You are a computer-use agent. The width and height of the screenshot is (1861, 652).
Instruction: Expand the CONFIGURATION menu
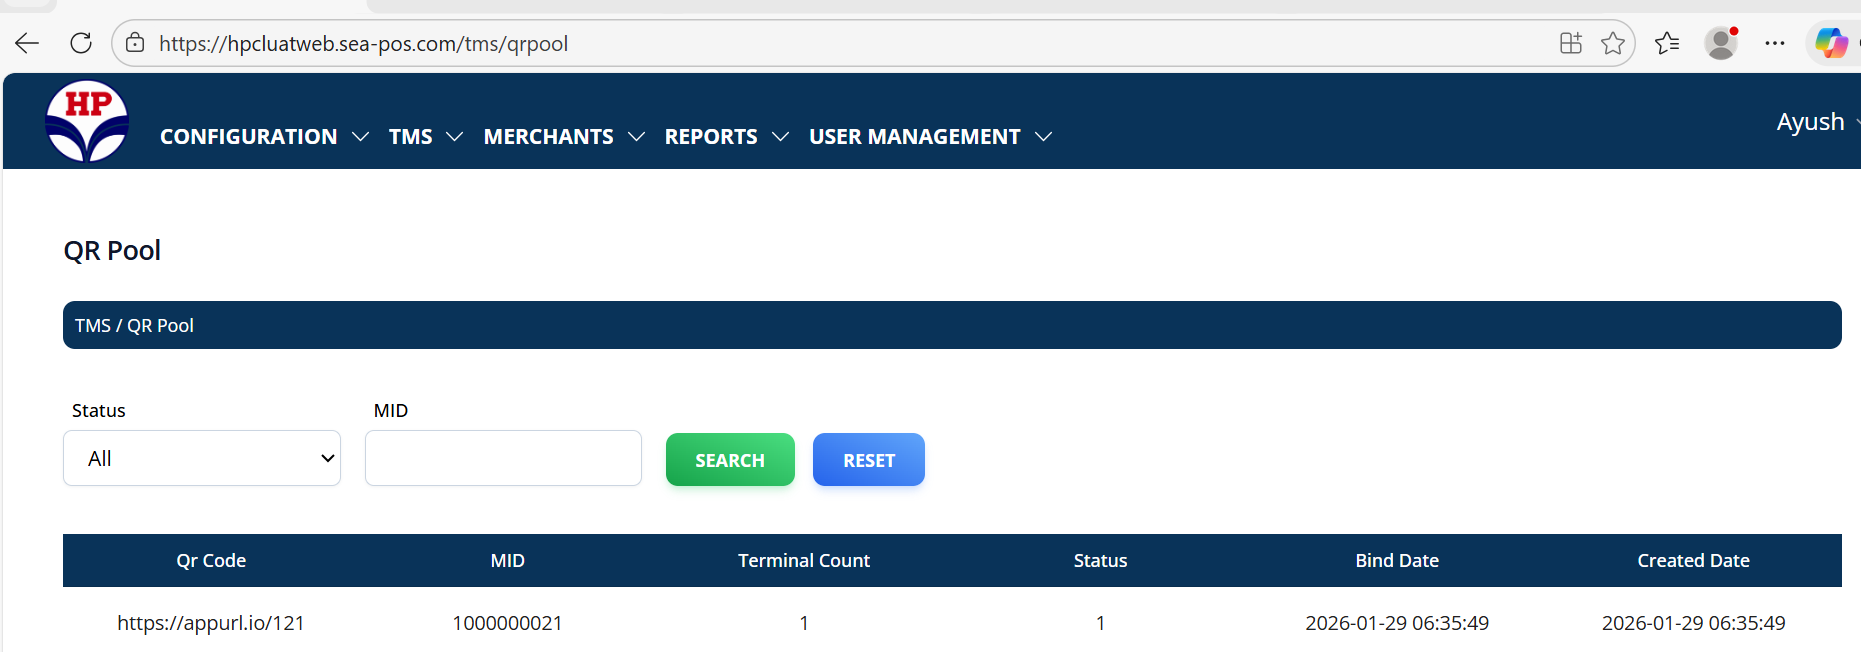pos(264,136)
